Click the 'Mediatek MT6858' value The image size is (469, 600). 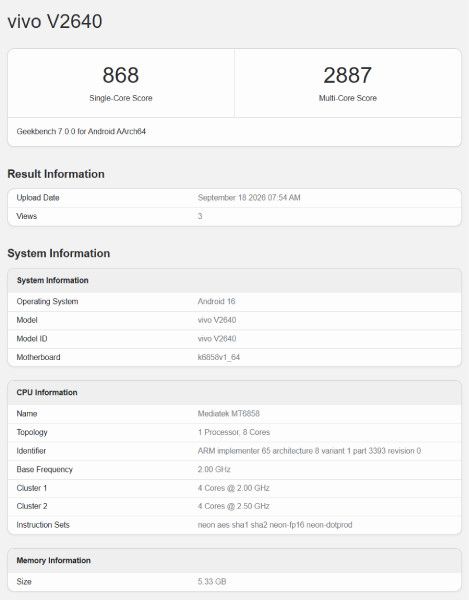point(228,414)
